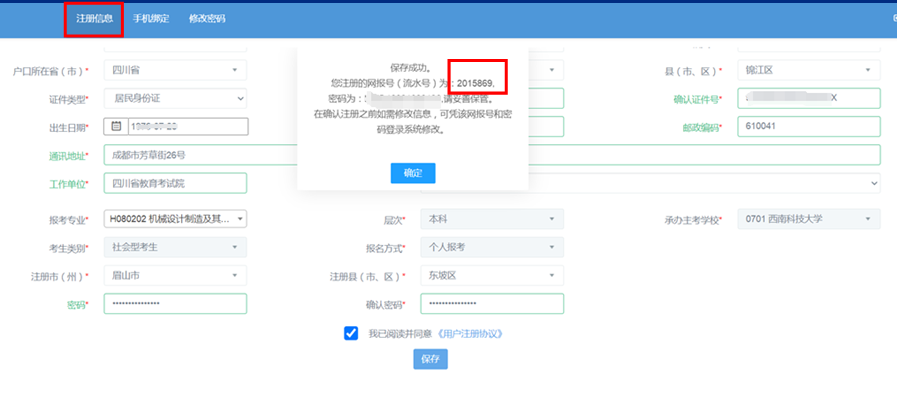Click the 确认密码 input field
This screenshot has width=897, height=401.
[491, 304]
